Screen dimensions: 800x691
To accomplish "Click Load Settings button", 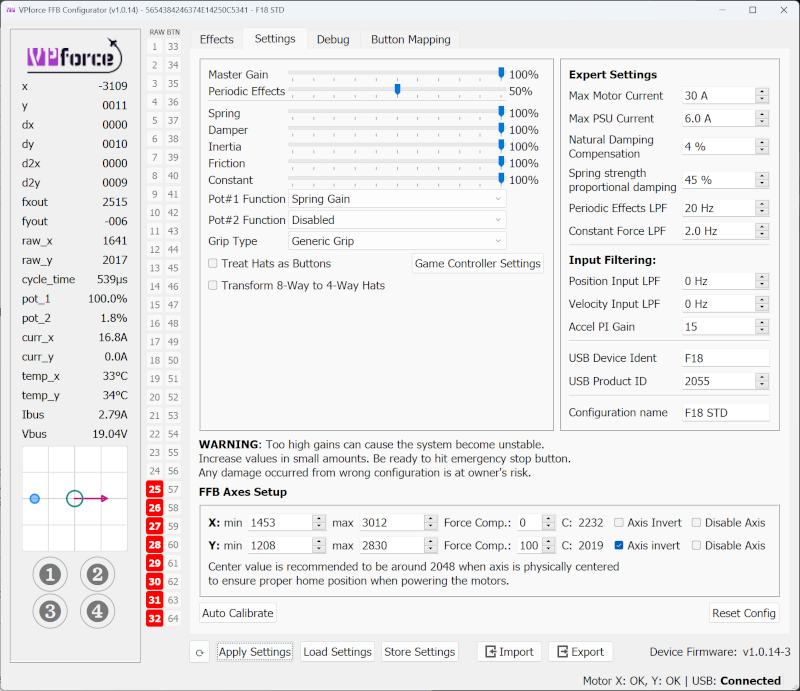I will pos(337,652).
